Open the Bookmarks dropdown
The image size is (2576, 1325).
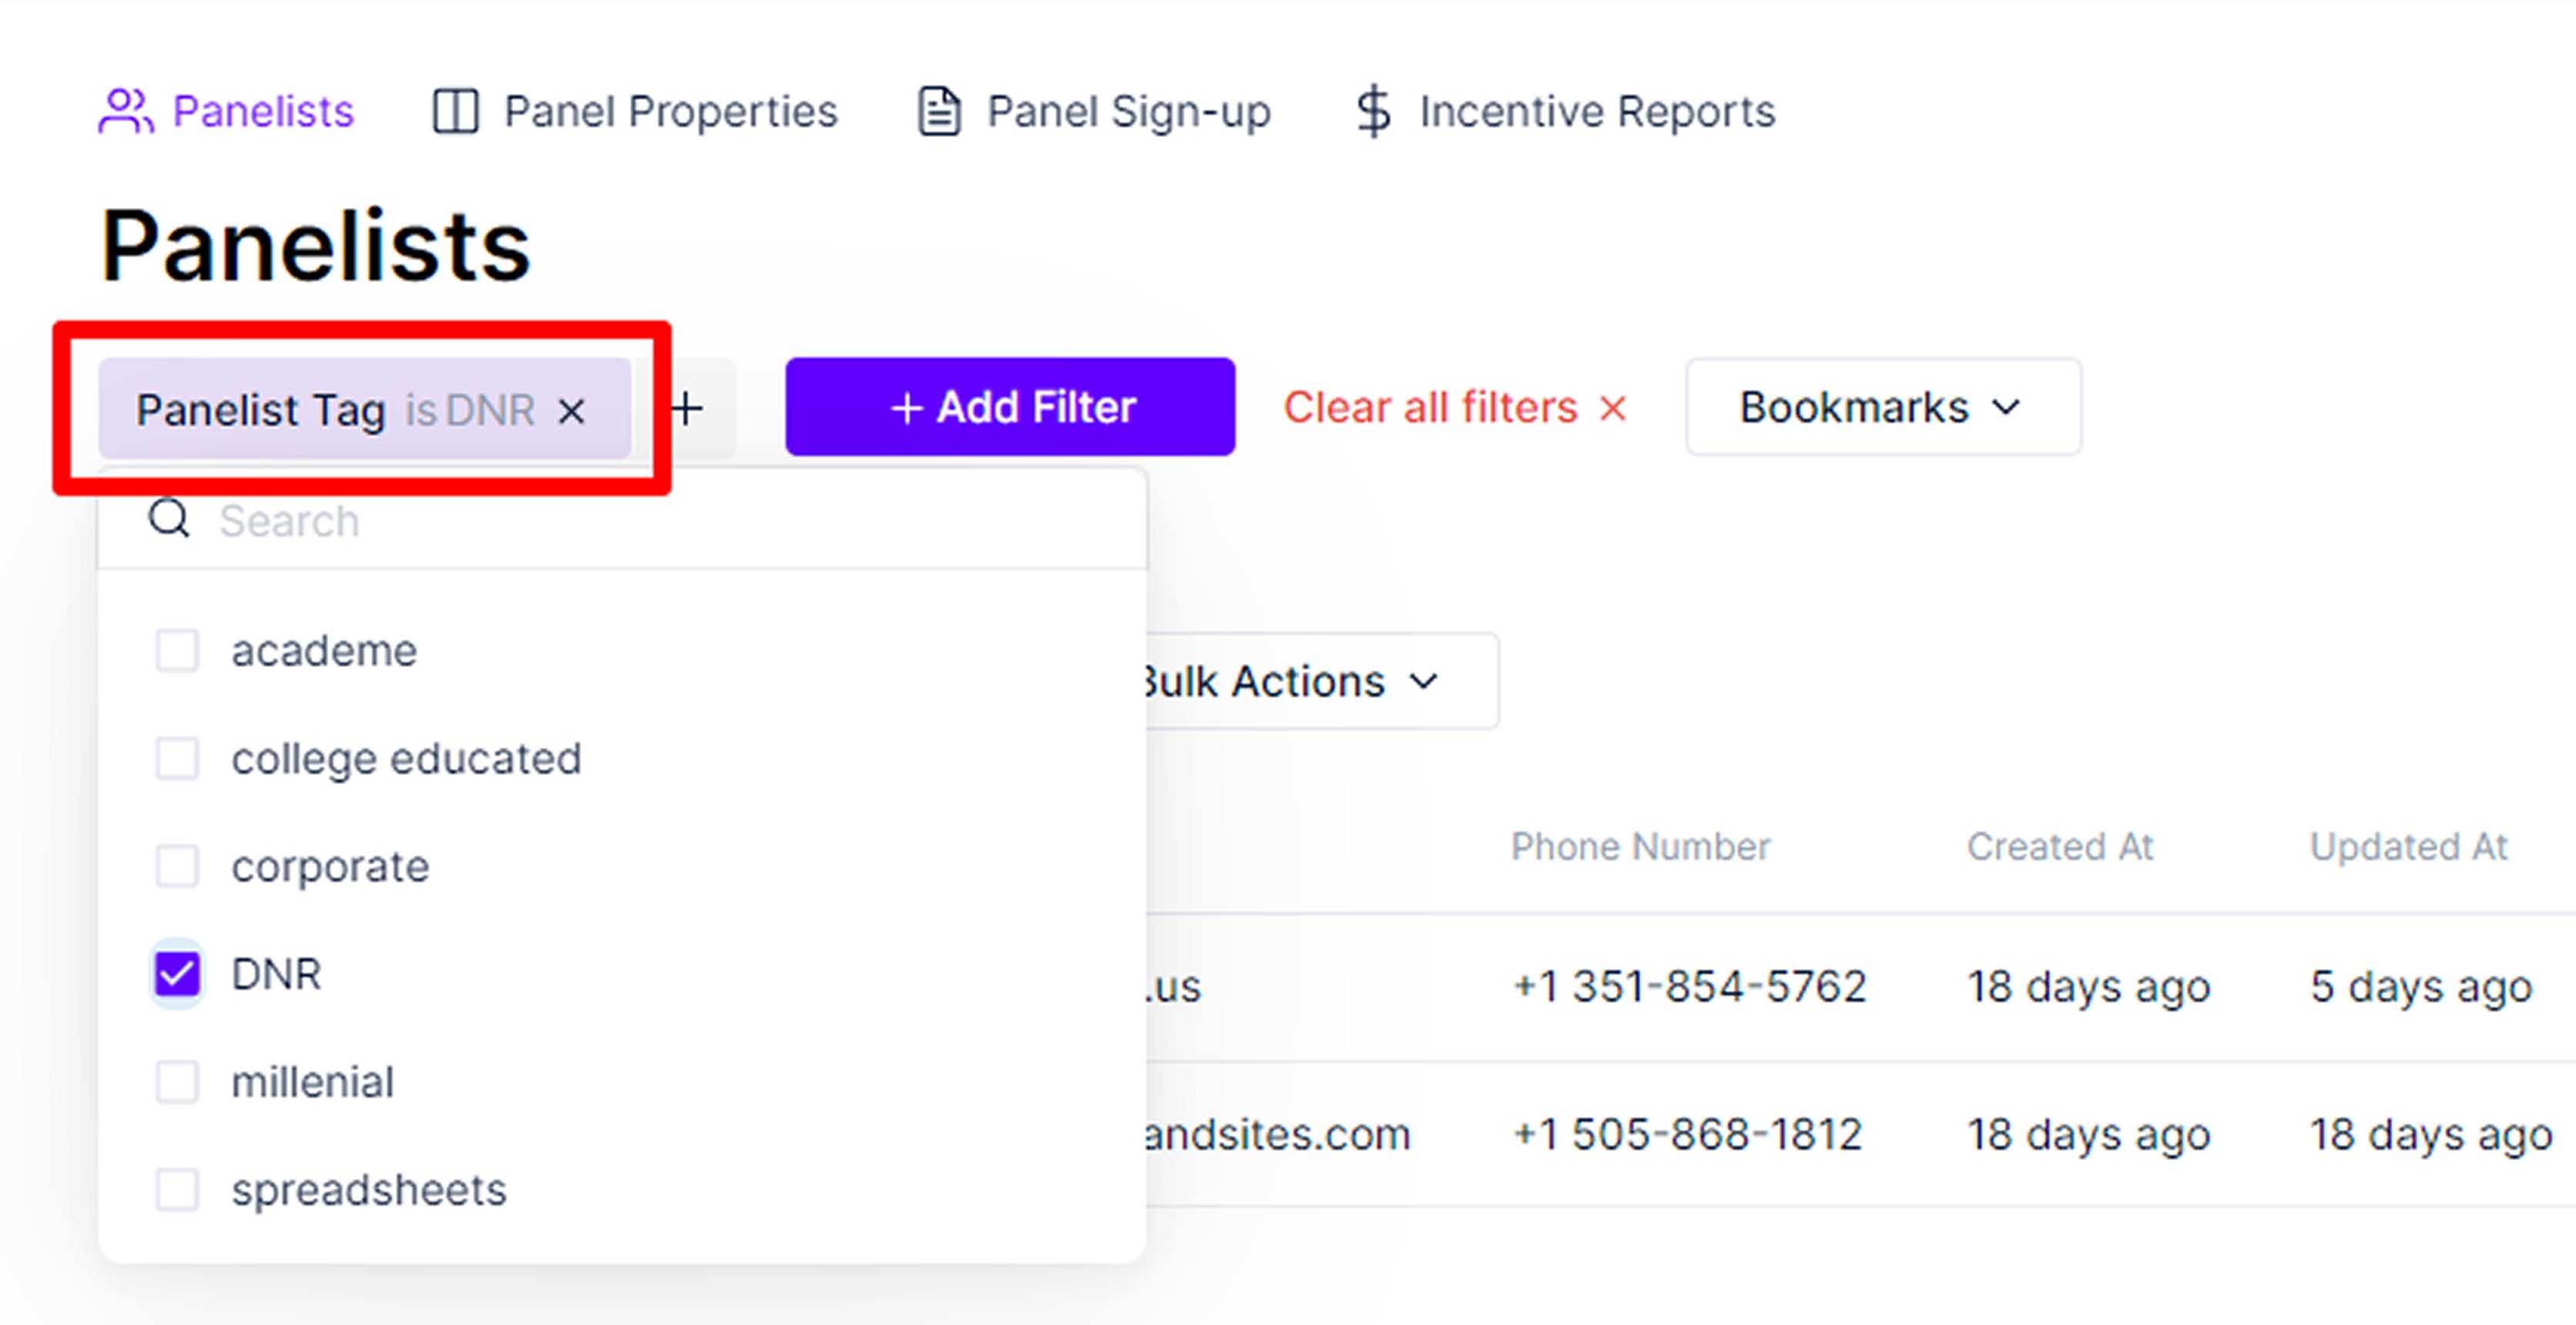click(x=1883, y=407)
